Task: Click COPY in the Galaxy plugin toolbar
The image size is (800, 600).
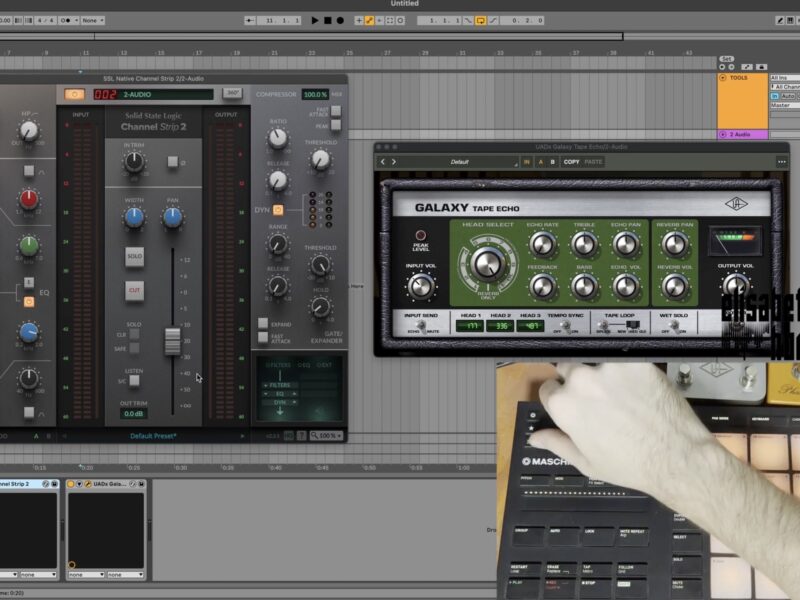Action: (x=571, y=161)
